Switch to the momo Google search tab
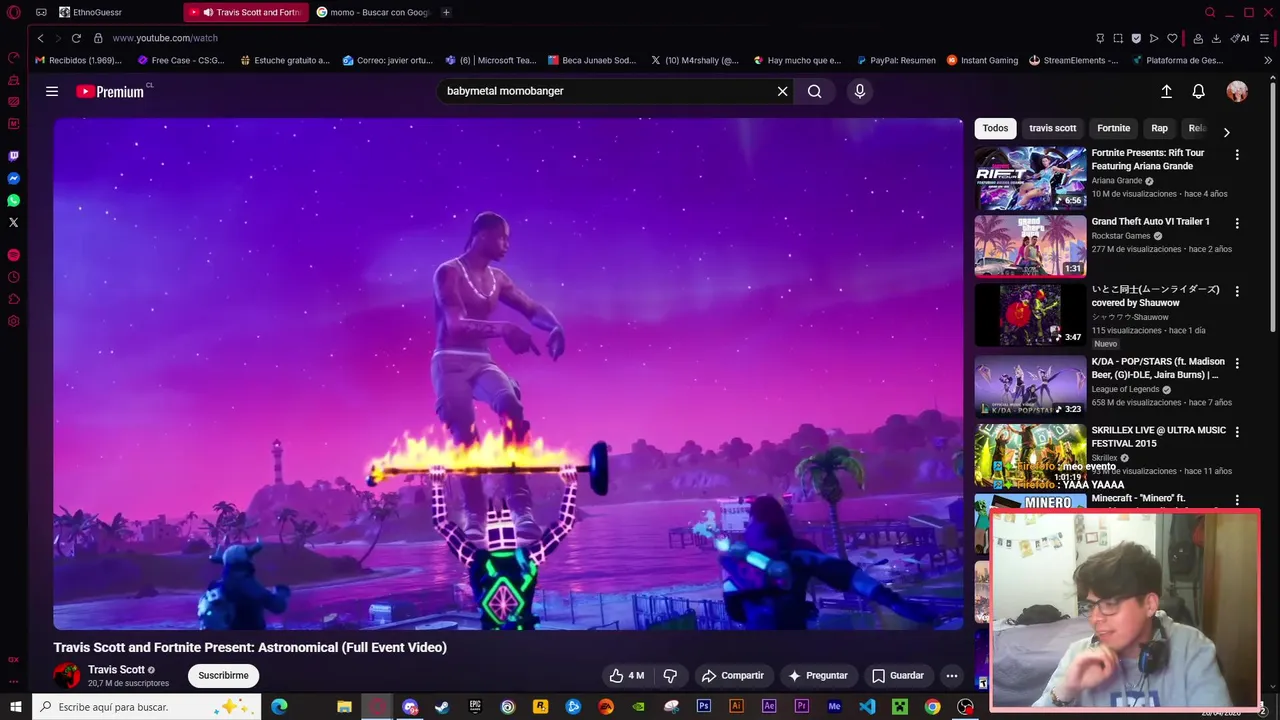The height and width of the screenshot is (720, 1280). [x=373, y=12]
